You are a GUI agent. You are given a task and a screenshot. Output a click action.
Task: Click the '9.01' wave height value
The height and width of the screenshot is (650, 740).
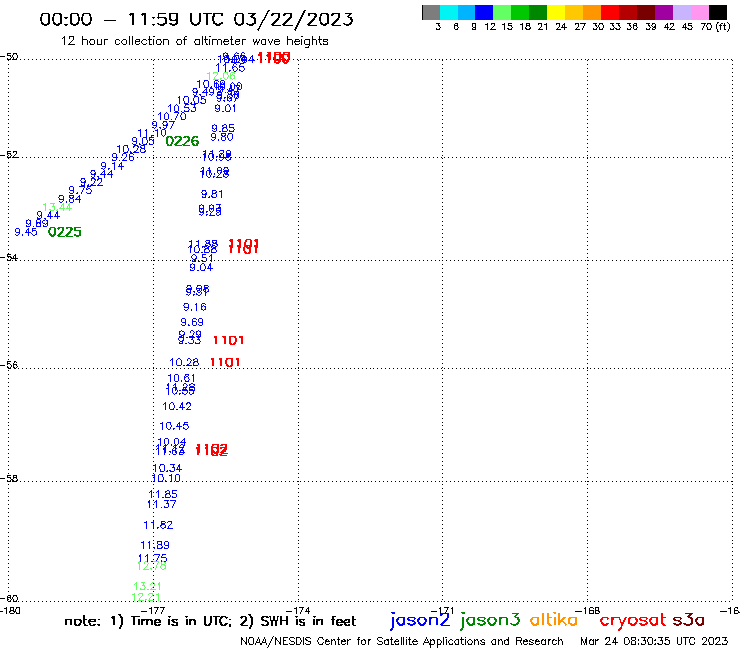(x=225, y=108)
